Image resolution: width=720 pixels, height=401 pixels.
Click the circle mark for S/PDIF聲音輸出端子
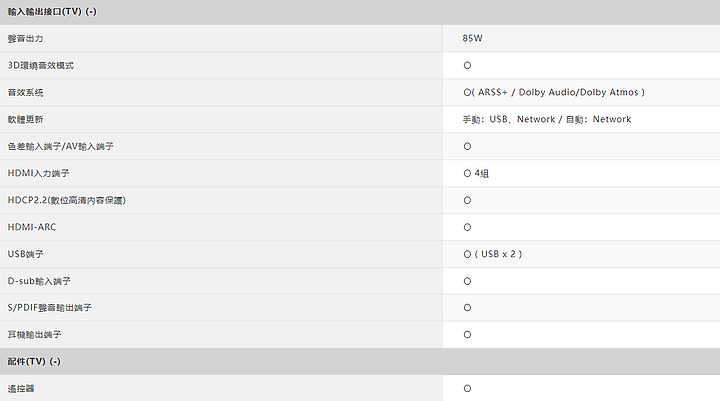coord(467,308)
